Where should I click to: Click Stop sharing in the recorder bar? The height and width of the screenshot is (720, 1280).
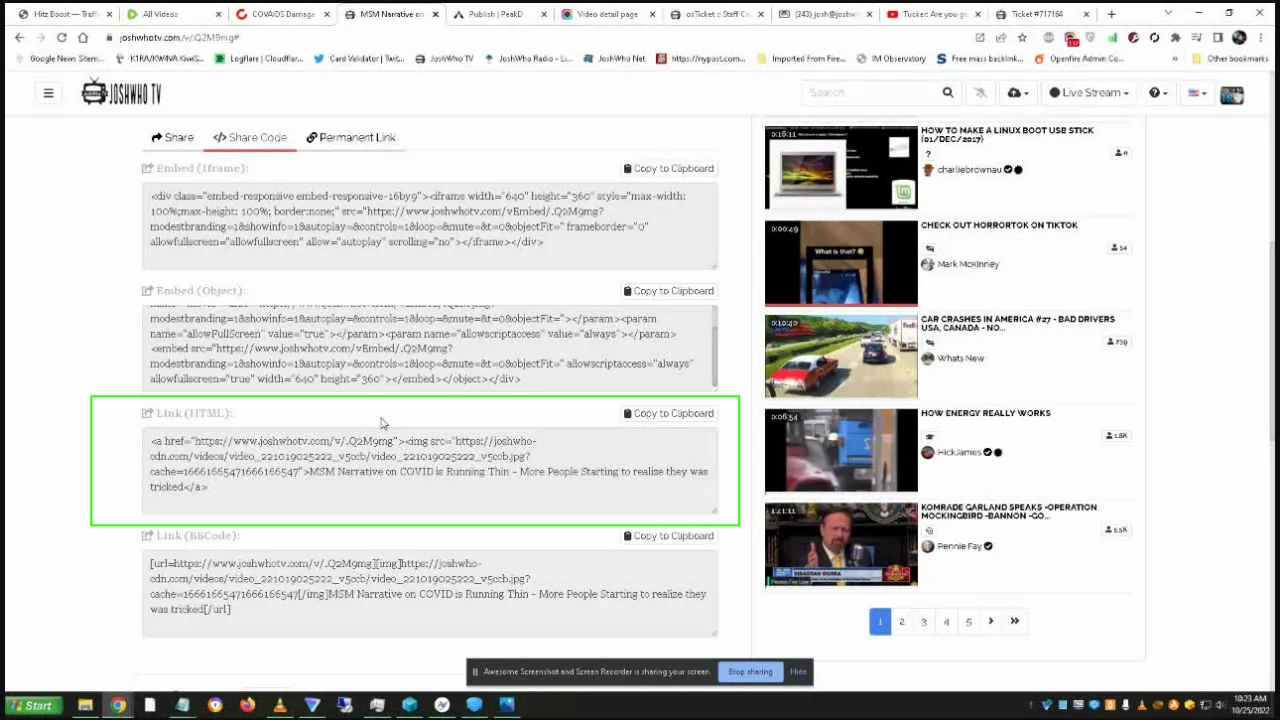click(x=750, y=672)
